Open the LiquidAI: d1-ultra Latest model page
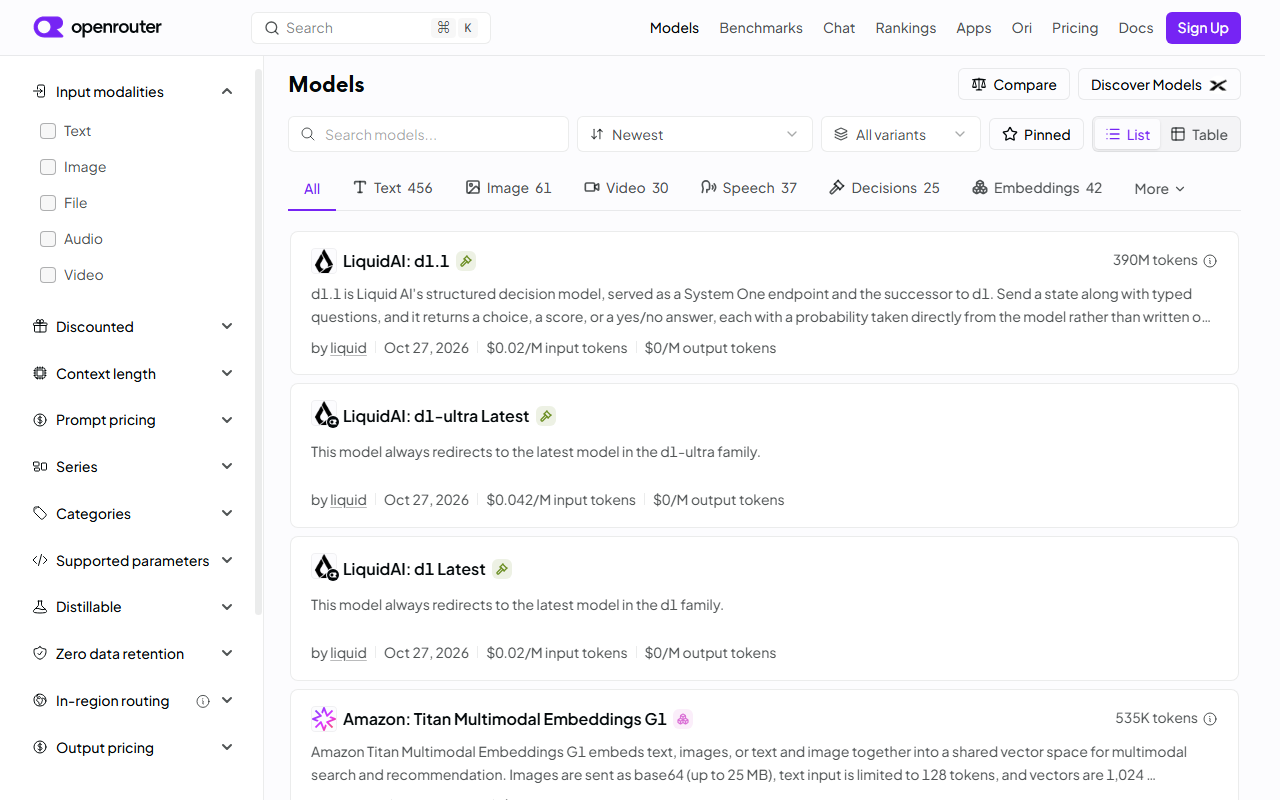The height and width of the screenshot is (800, 1280). pyautogui.click(x=436, y=416)
